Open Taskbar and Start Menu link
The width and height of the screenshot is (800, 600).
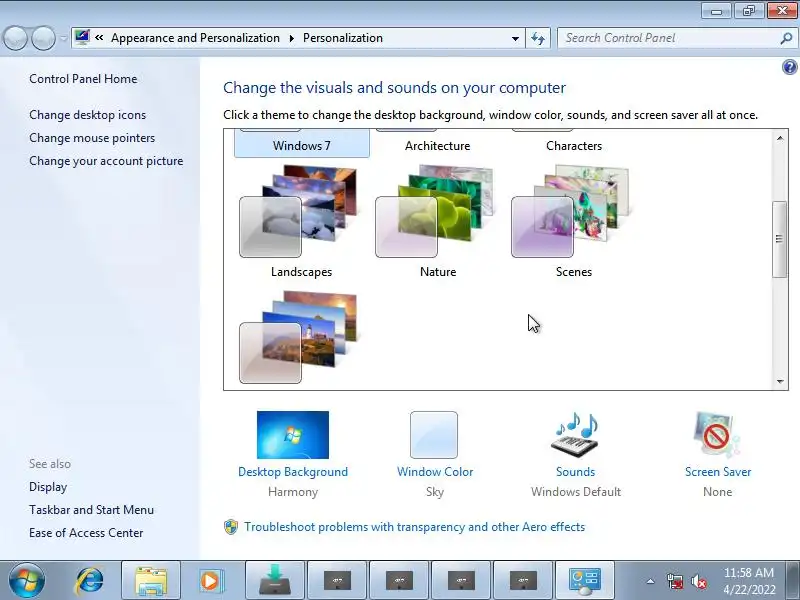[x=91, y=510]
